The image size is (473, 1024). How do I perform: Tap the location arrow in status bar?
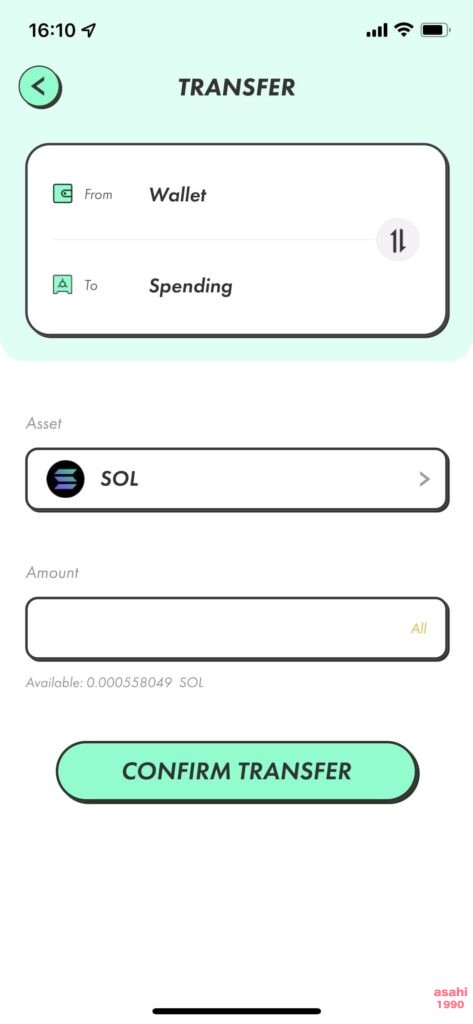pyautogui.click(x=89, y=30)
